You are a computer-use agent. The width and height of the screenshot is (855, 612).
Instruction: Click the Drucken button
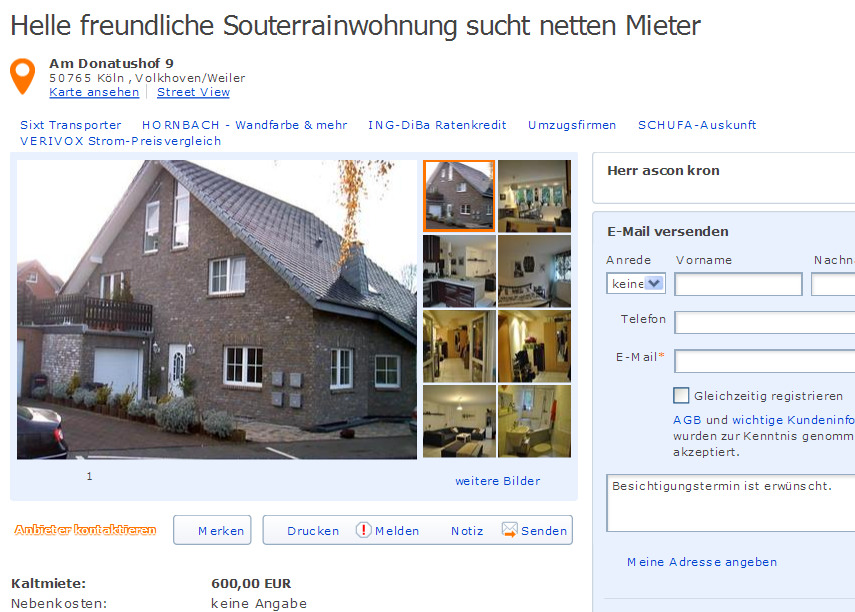point(313,531)
